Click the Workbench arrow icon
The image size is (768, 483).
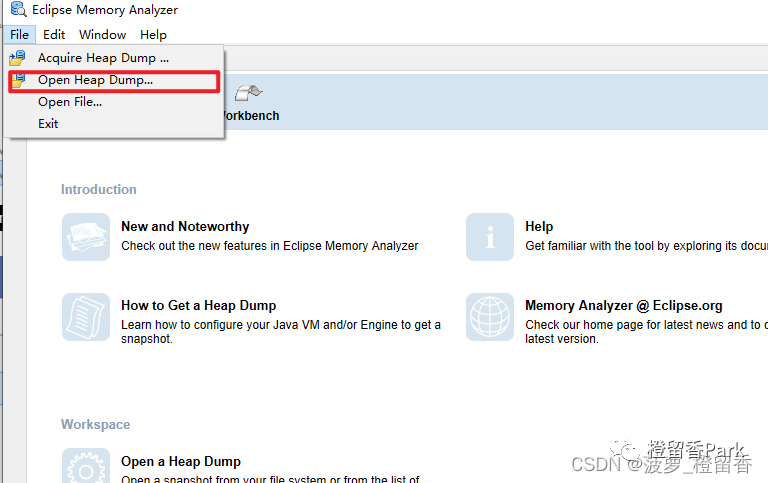(248, 93)
